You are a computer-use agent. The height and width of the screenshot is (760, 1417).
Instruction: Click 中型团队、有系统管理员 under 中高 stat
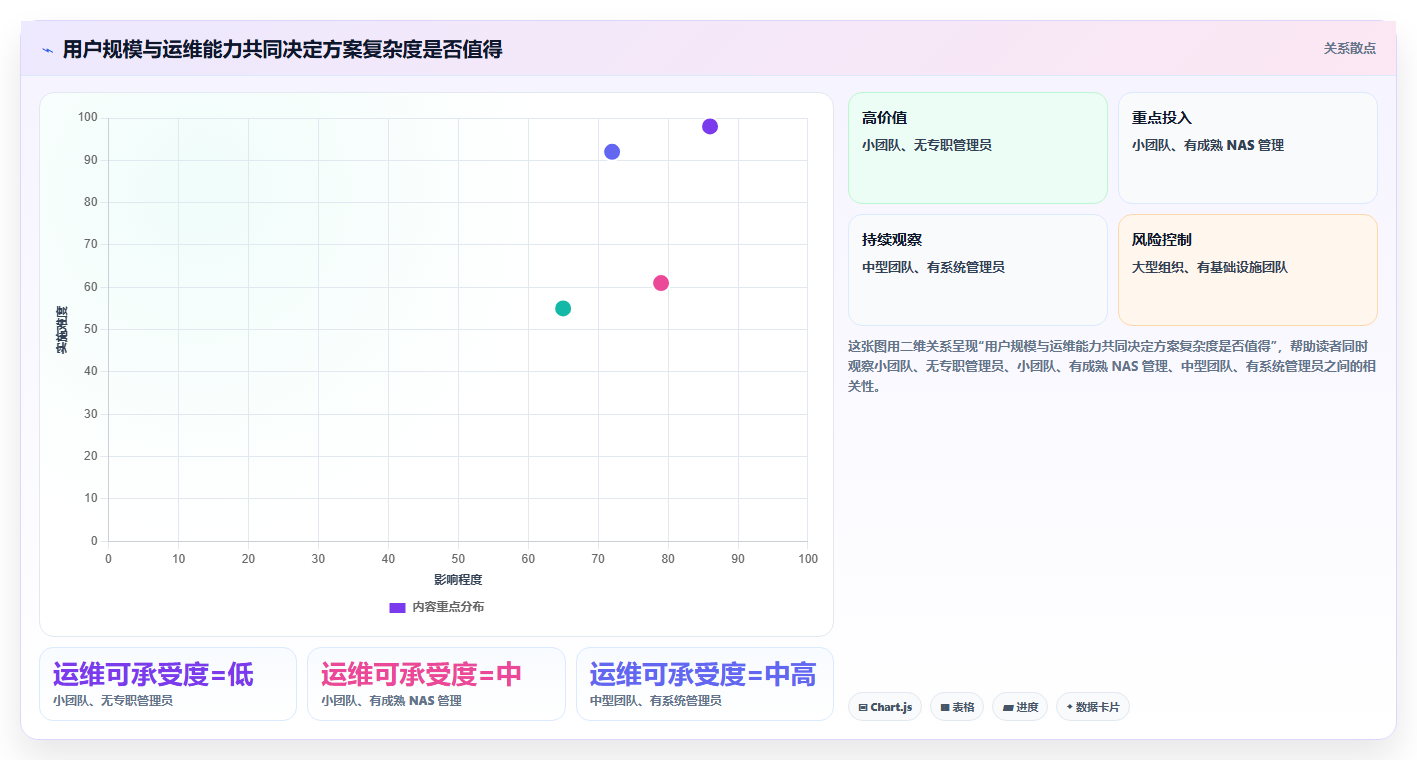pyautogui.click(x=656, y=701)
